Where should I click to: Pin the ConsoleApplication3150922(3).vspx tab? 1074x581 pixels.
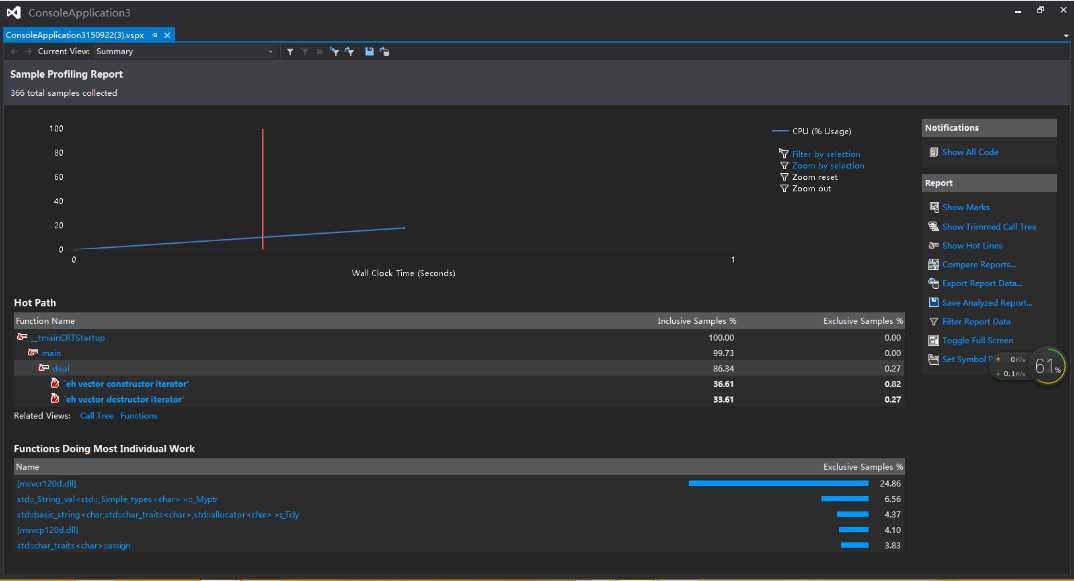155,35
